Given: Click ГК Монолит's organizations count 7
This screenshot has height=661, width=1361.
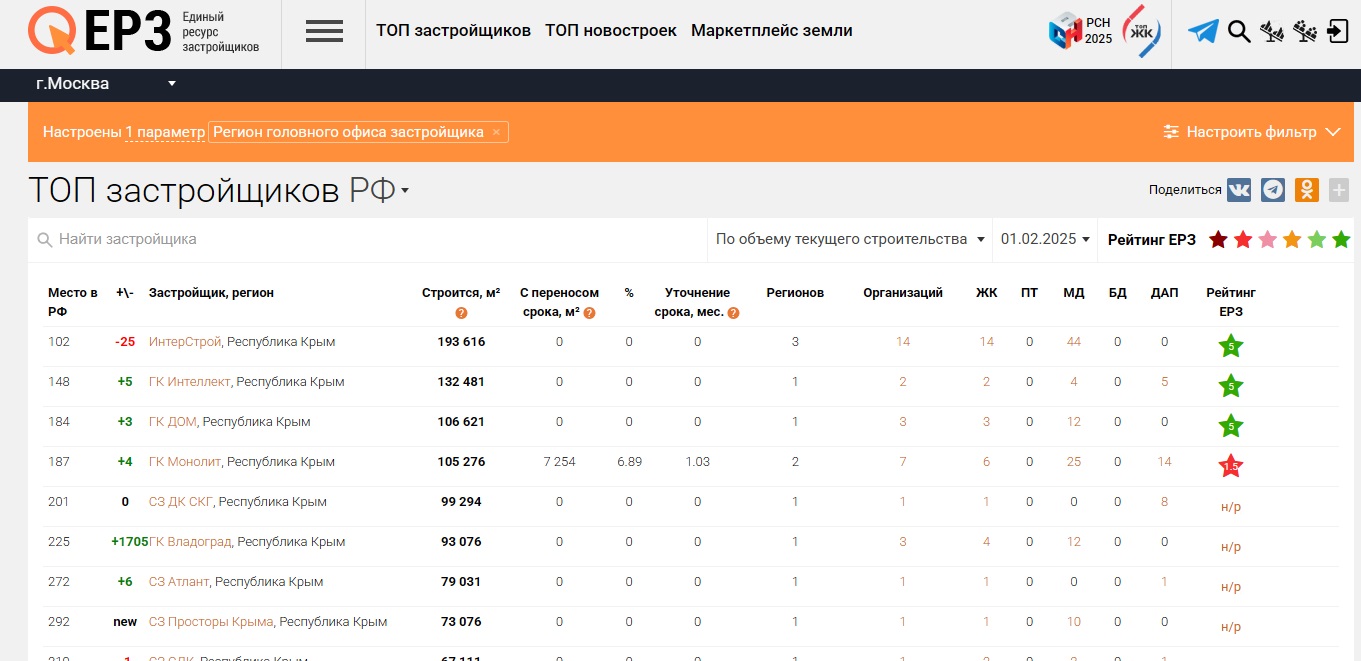Looking at the screenshot, I should point(903,462).
